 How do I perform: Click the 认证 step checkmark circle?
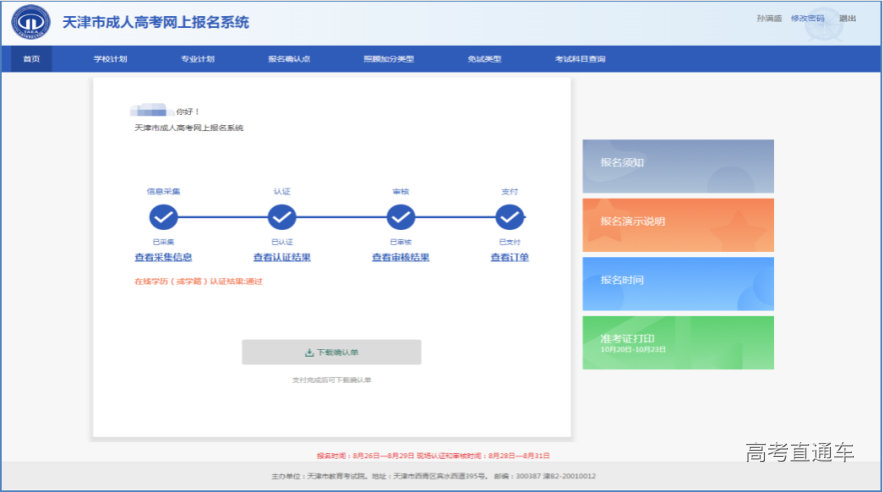282,217
